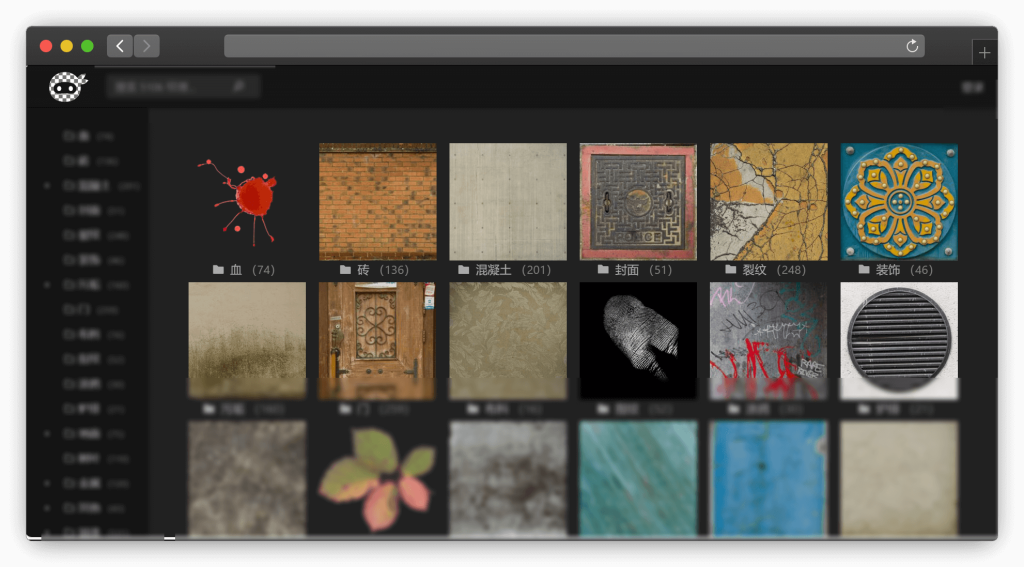Click the browser forward arrow

[x=146, y=46]
